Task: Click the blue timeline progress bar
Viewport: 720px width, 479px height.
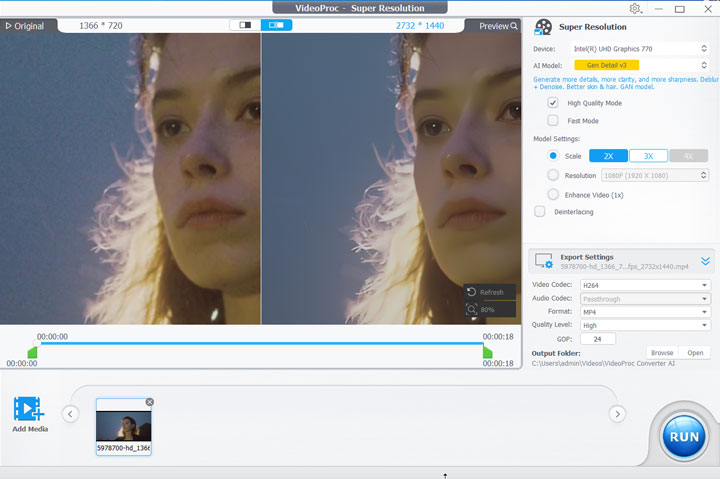Action: point(260,343)
